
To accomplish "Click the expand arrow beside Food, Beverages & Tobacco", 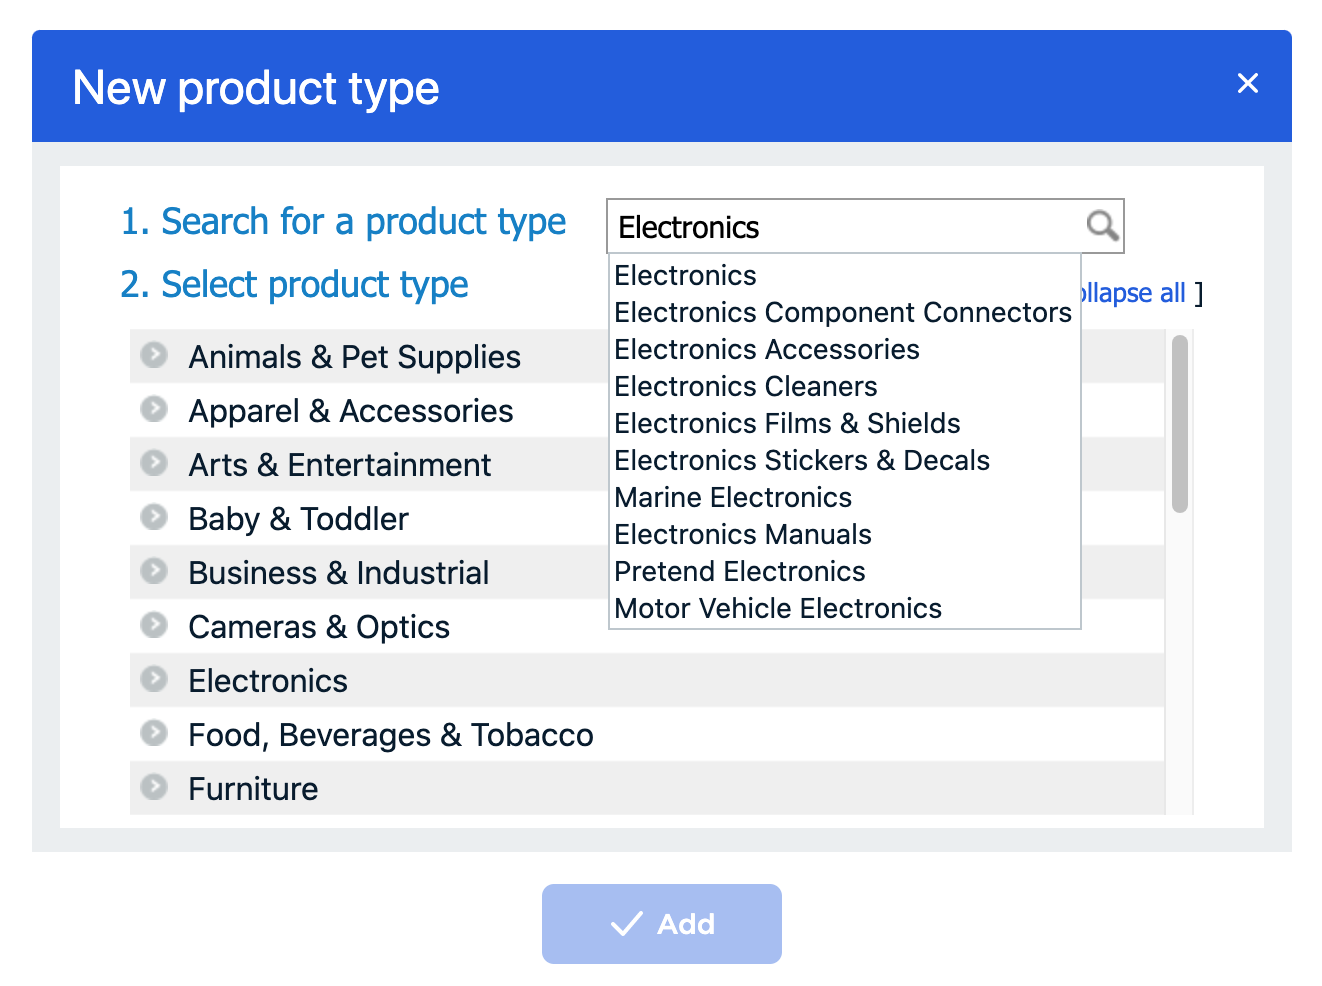I will pos(154,734).
